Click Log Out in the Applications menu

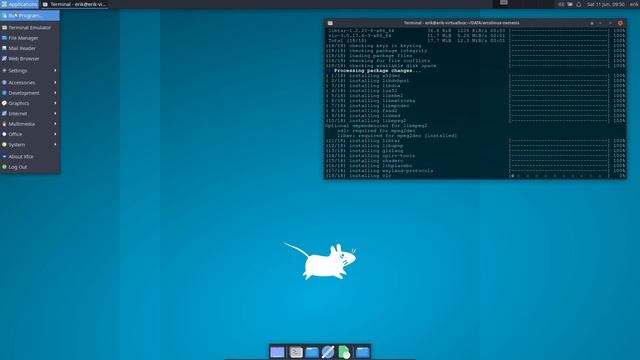pyautogui.click(x=30, y=167)
